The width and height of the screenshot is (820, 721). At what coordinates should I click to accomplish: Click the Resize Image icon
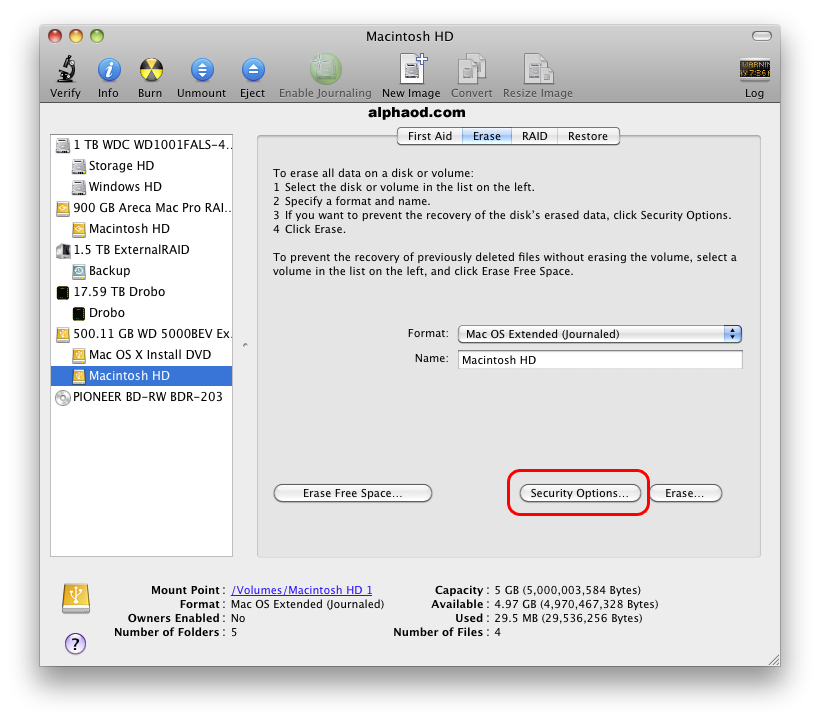pyautogui.click(x=538, y=68)
